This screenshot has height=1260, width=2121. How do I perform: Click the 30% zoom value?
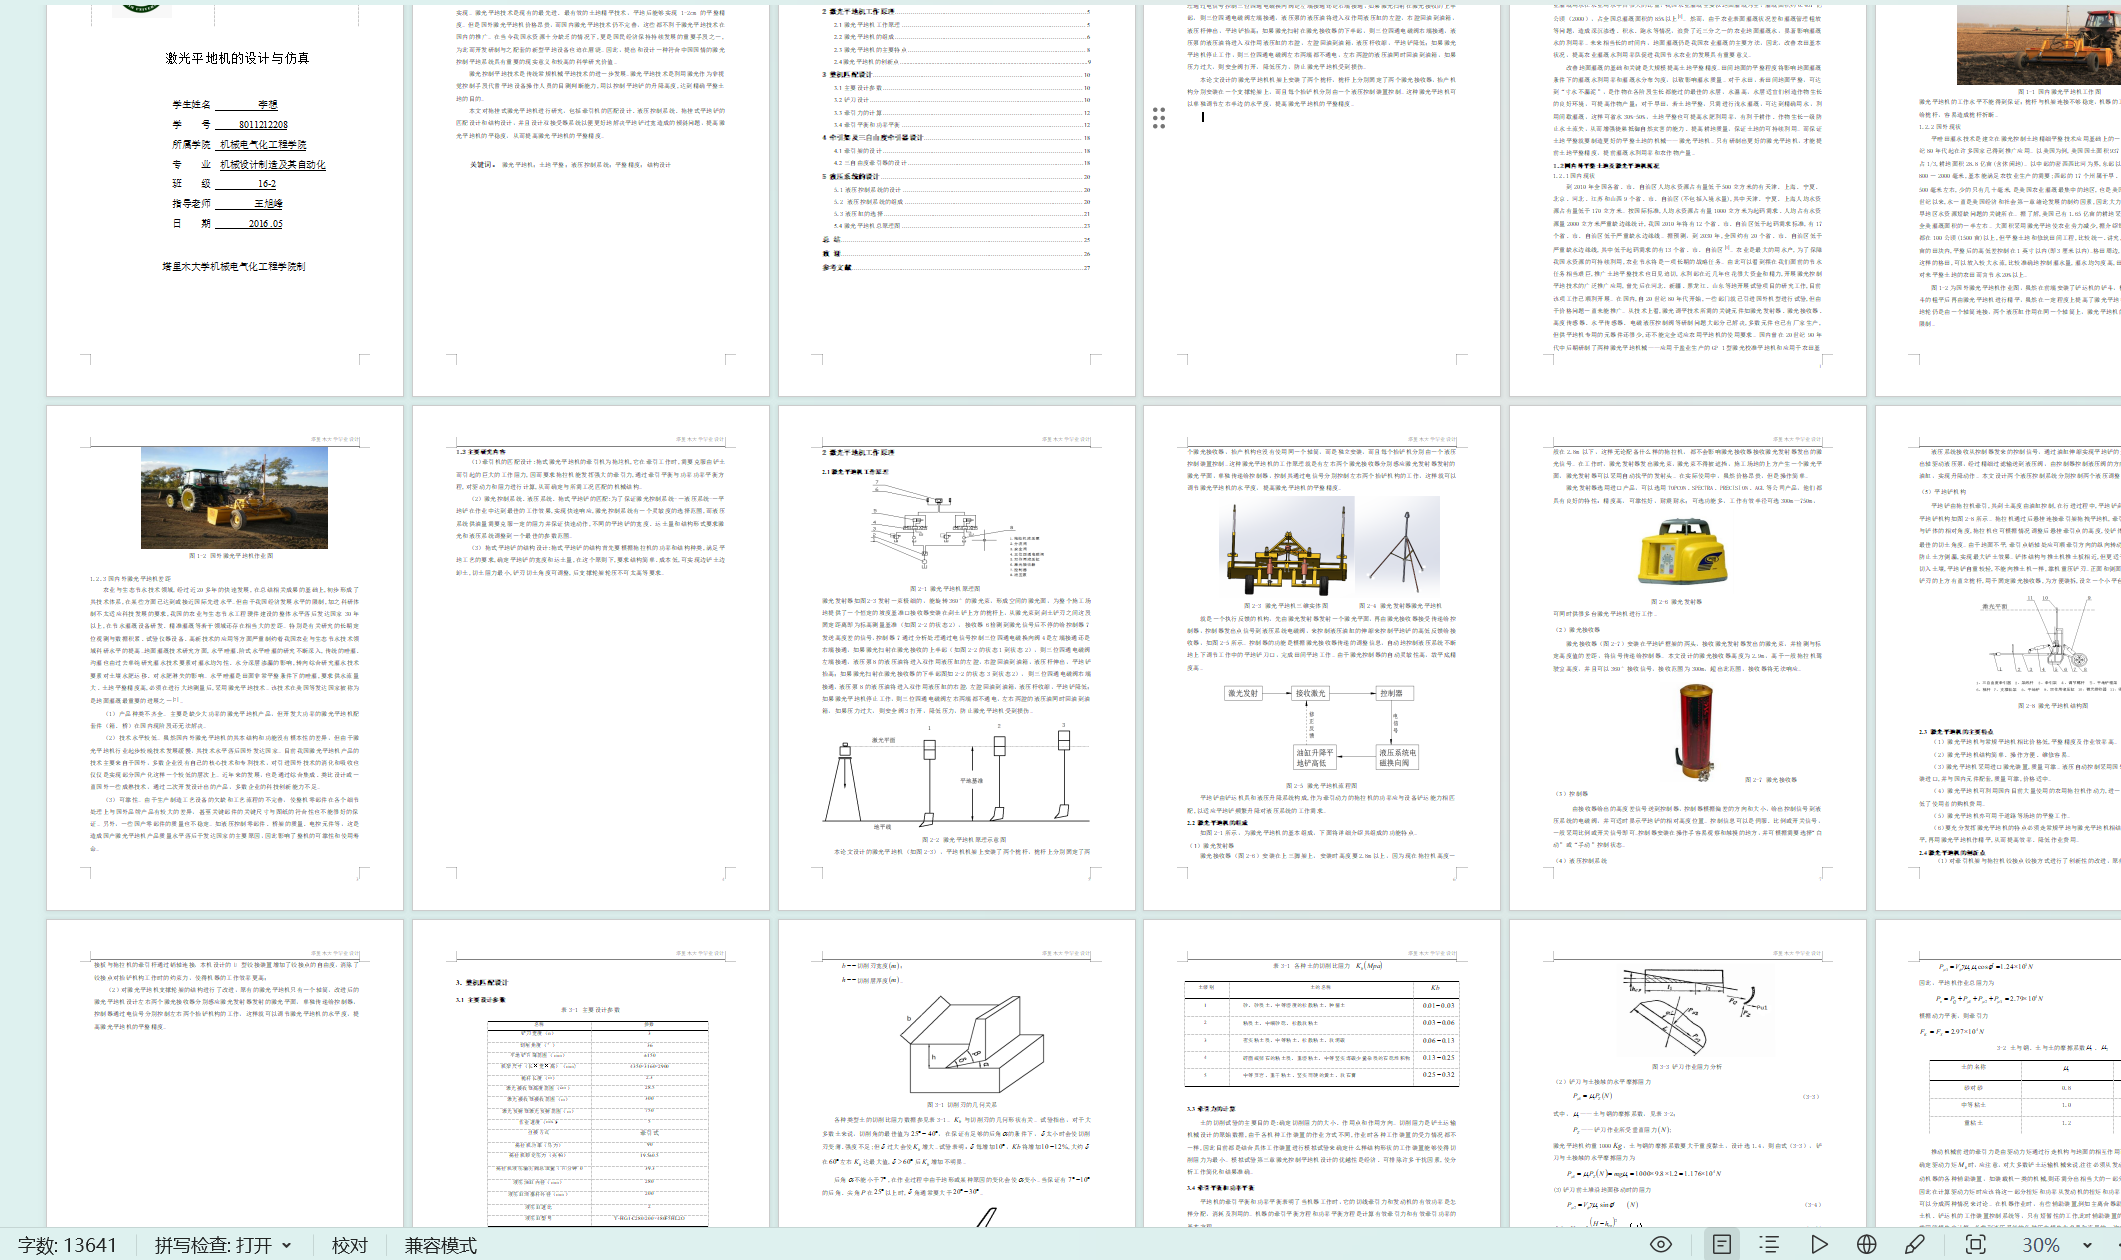(2040, 1245)
